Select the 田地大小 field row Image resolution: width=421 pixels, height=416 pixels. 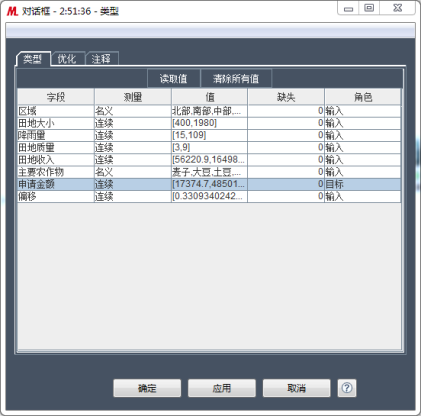[209, 123]
